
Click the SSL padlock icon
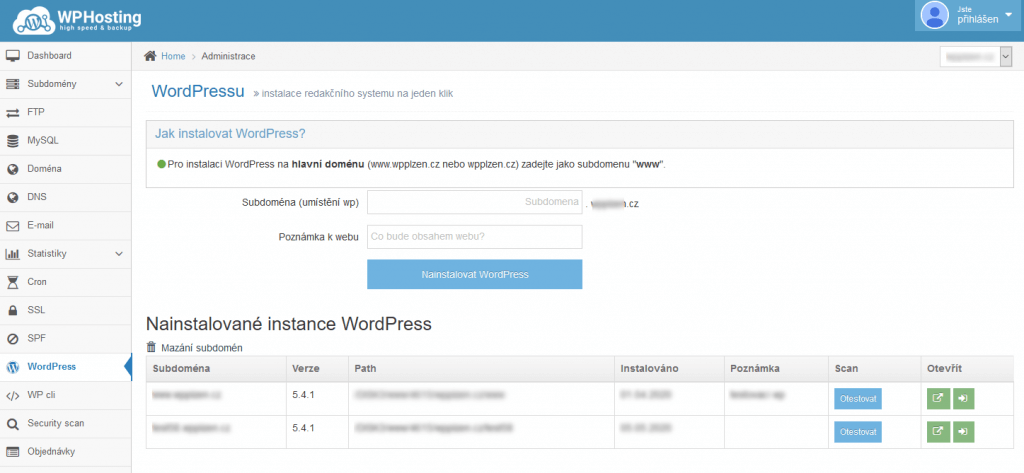pyautogui.click(x=12, y=310)
